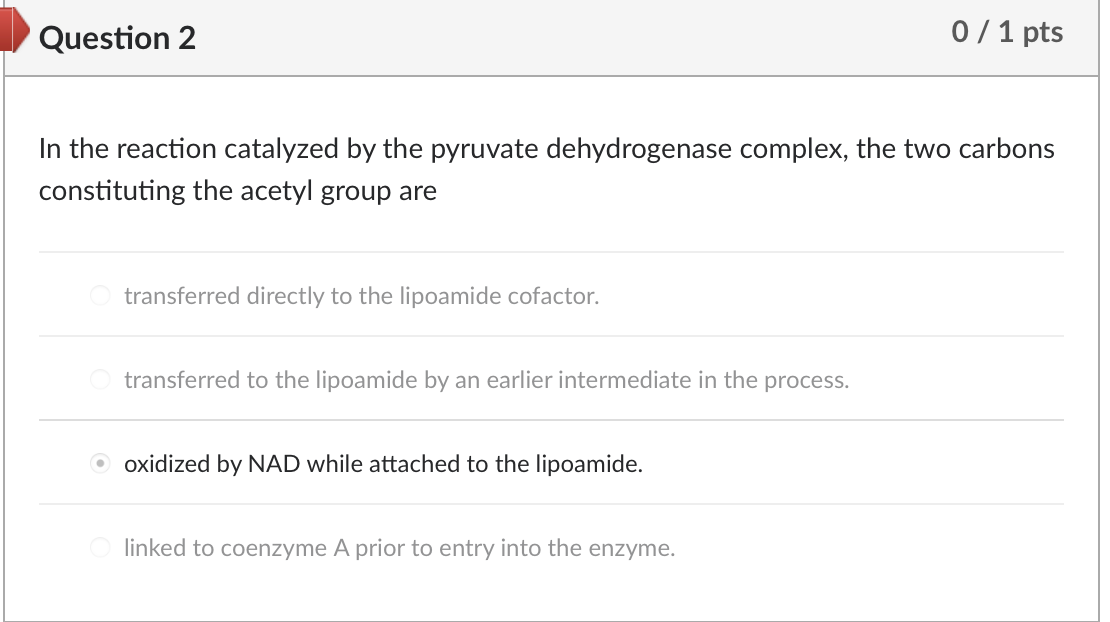Click the words 'constituting the acetyl group are'
Image resolution: width=1110 pixels, height=622 pixels.
pyautogui.click(x=238, y=191)
